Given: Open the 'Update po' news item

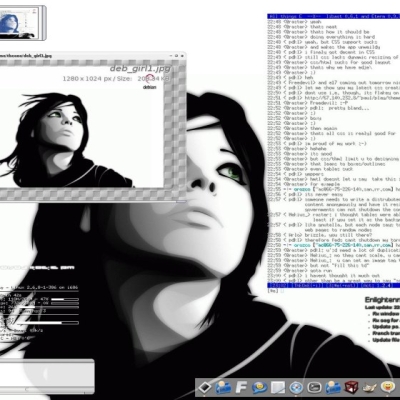Looking at the screenshot, I should pyautogui.click(x=386, y=327).
